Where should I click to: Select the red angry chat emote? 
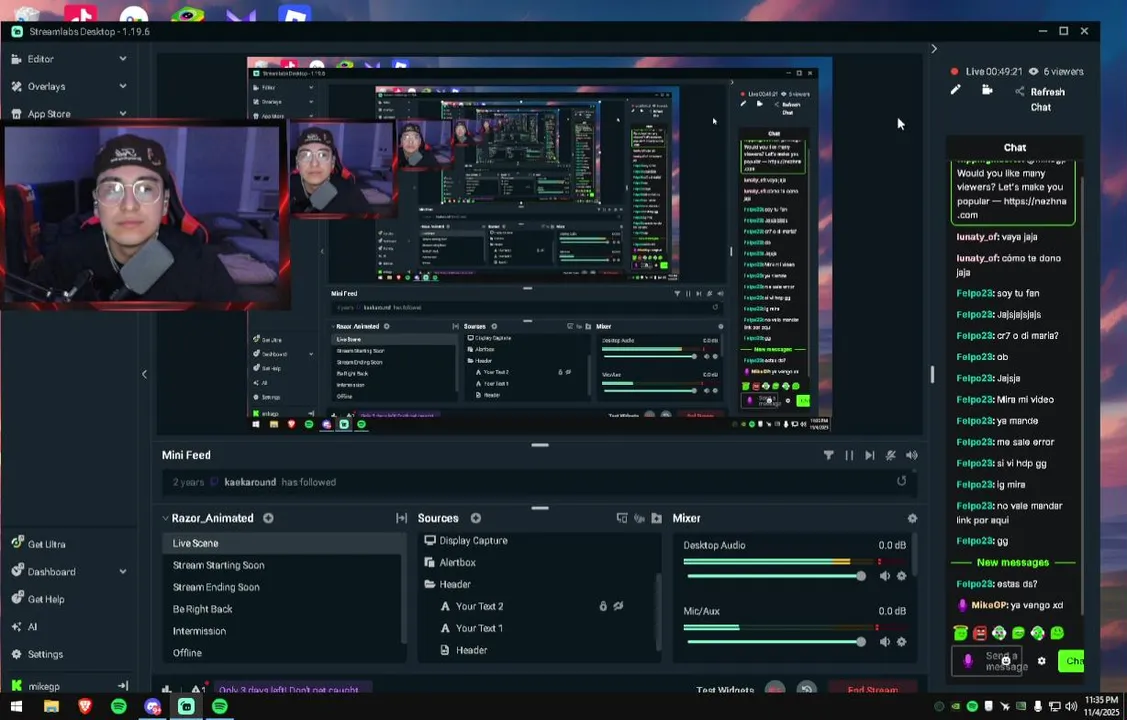980,633
